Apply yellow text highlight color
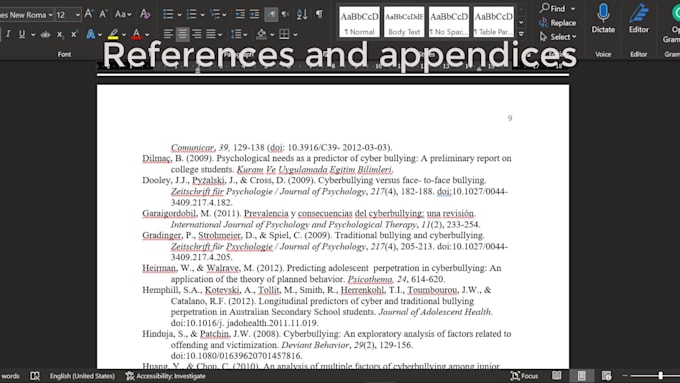 [x=113, y=34]
